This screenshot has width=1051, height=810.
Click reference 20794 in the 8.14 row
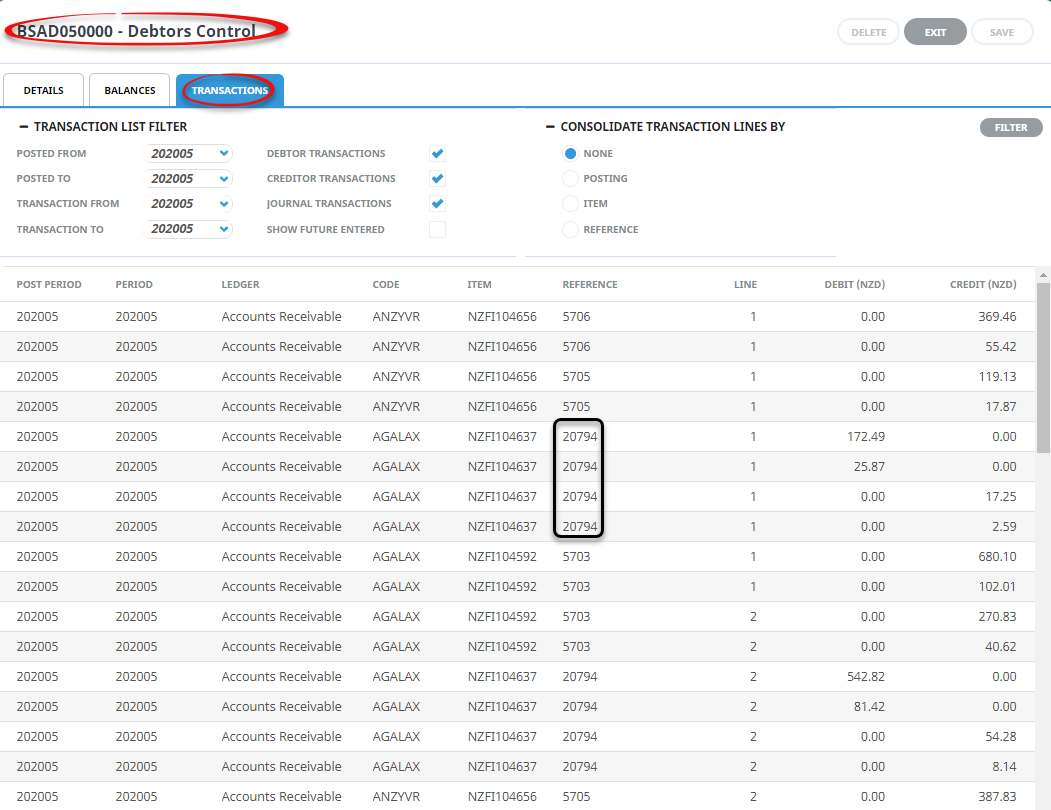[580, 766]
